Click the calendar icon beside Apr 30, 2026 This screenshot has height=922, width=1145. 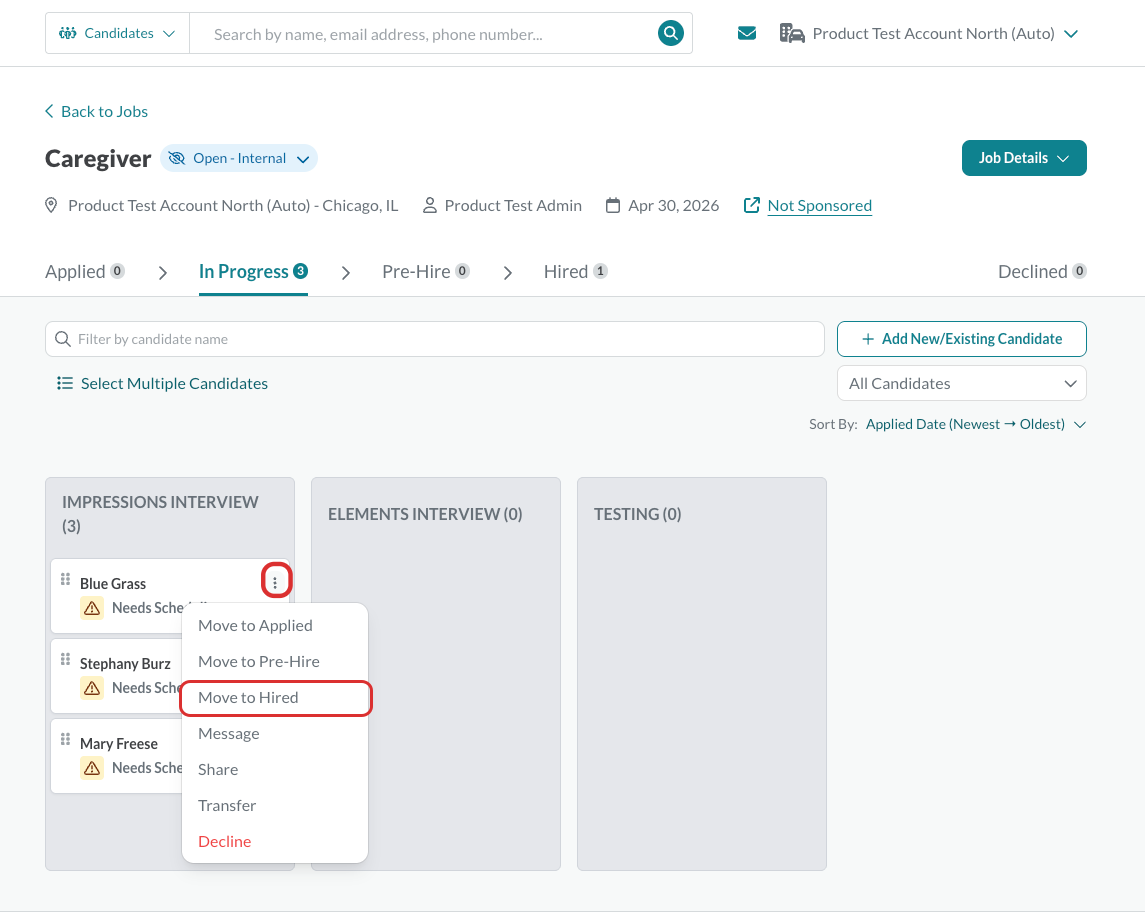click(613, 205)
